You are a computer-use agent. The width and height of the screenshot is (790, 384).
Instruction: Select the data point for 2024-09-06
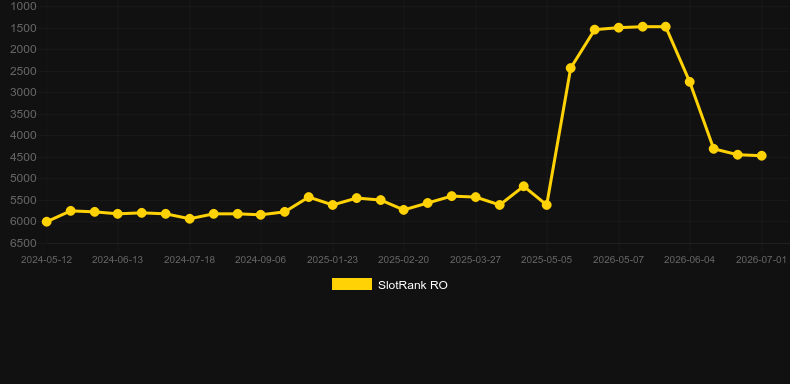(x=260, y=215)
